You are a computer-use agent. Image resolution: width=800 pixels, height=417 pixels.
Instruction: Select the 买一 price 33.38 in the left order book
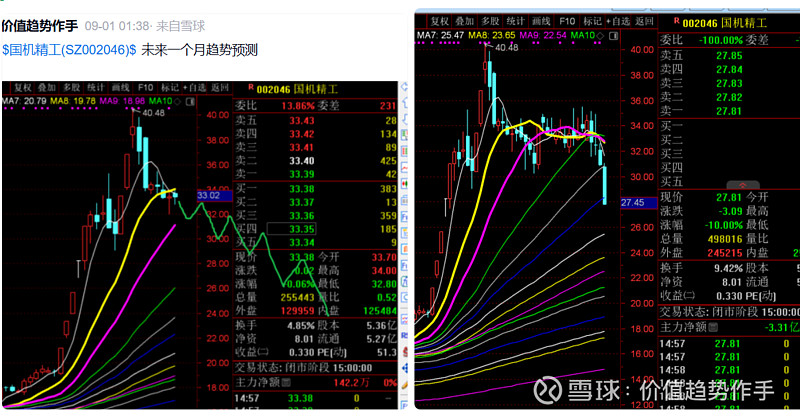pos(302,189)
